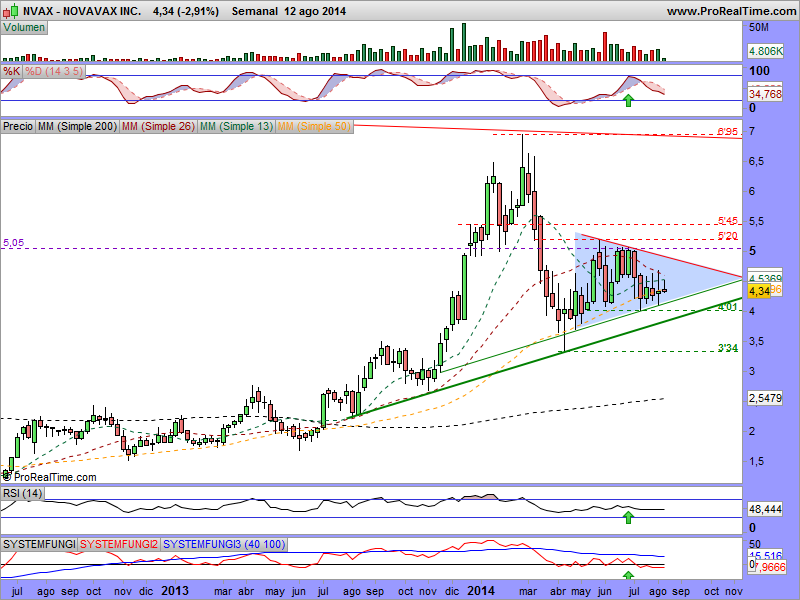Select the MM (Simple 50) moving average label
800x600 pixels.
[314, 126]
